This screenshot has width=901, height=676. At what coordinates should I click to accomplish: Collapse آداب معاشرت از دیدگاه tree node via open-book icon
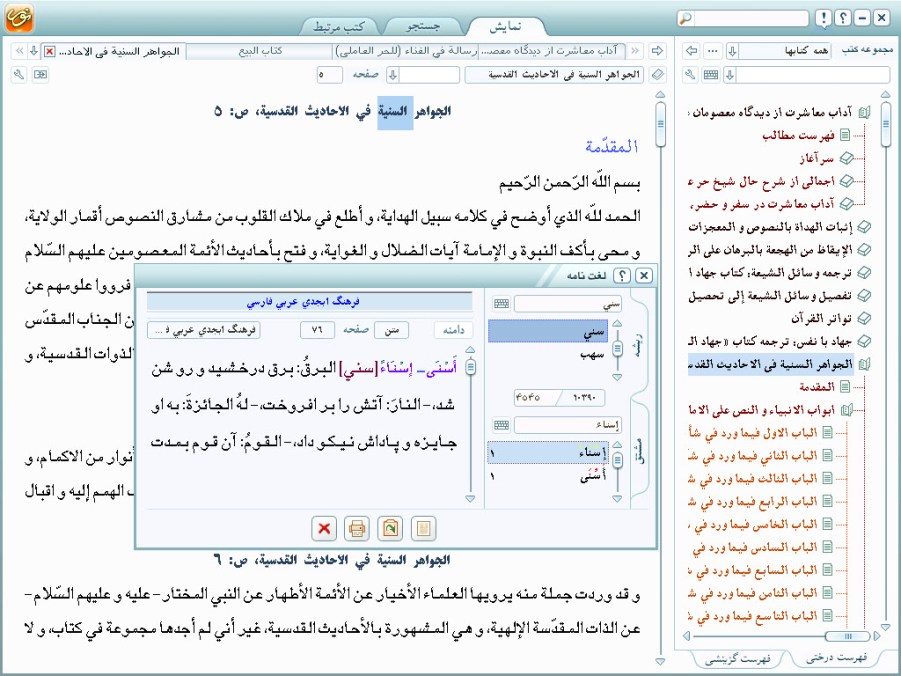click(864, 113)
